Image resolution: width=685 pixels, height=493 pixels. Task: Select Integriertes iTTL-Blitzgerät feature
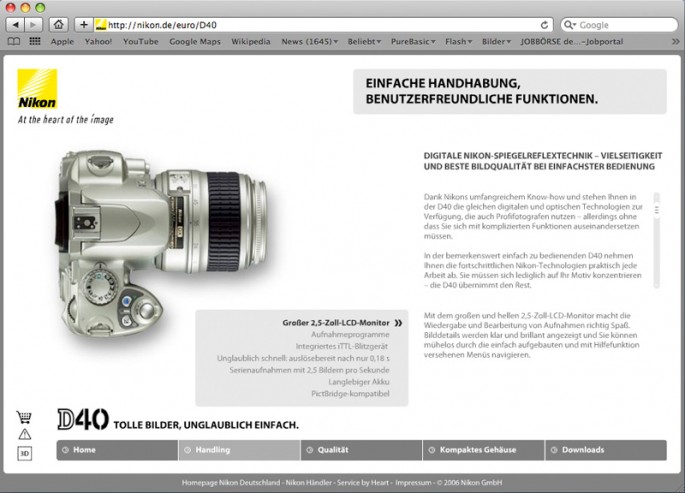(x=342, y=346)
